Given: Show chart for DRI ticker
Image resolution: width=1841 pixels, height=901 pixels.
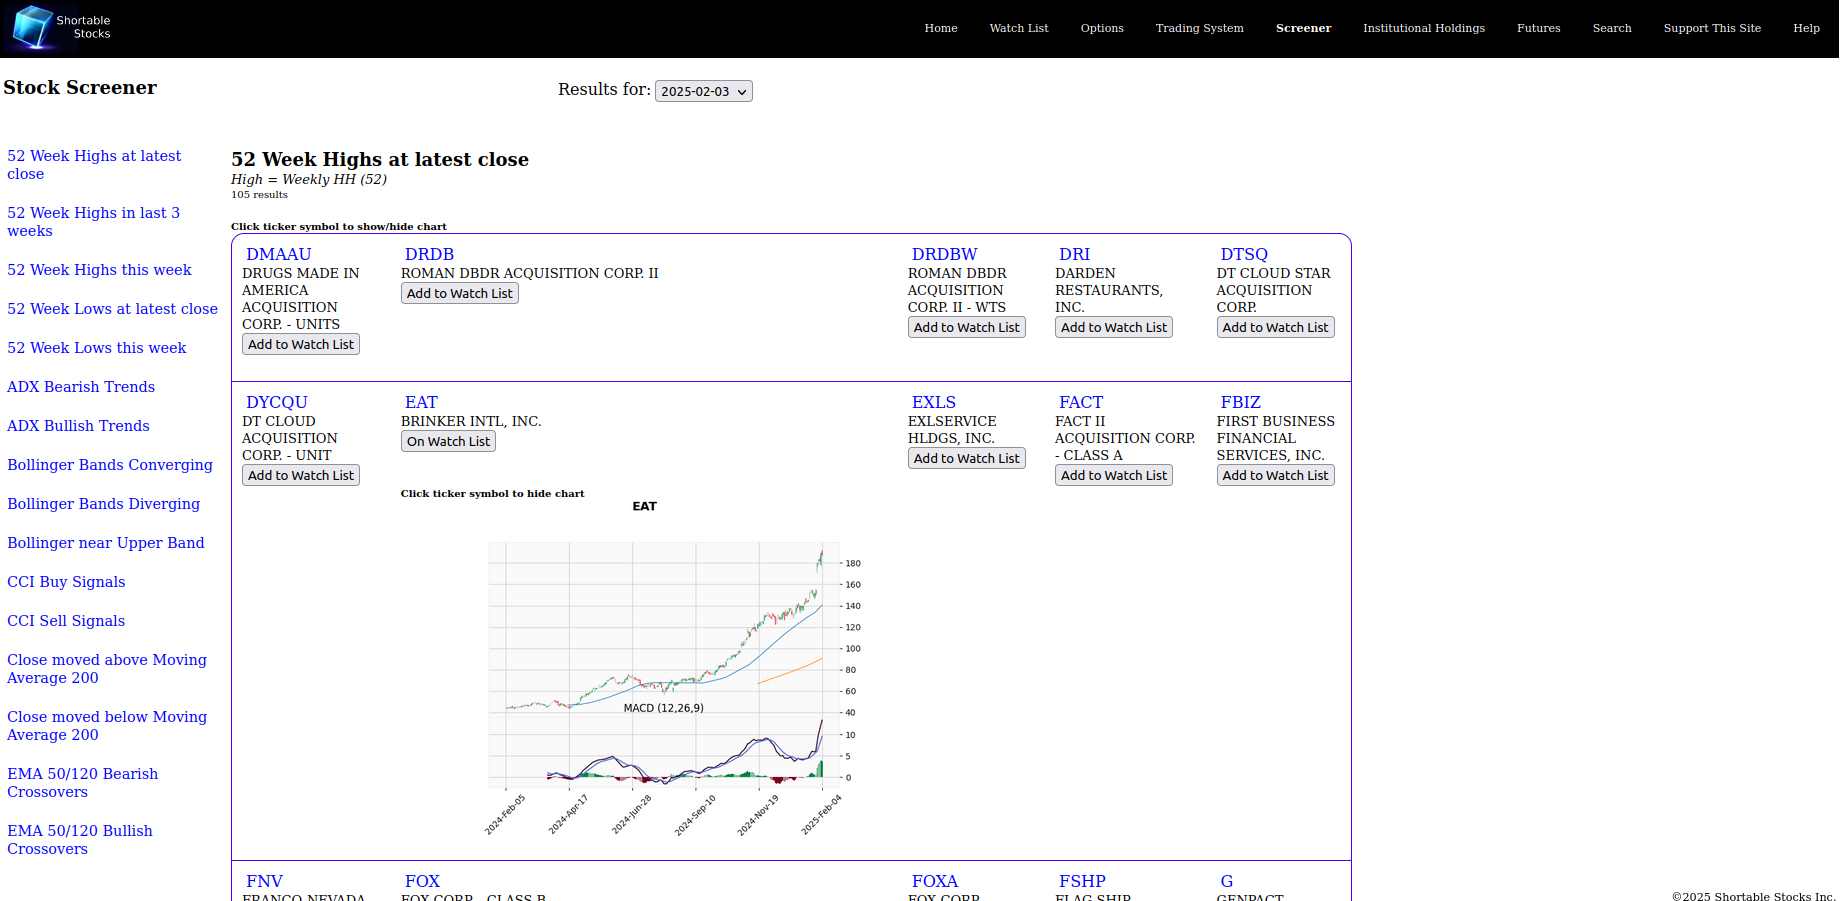Looking at the screenshot, I should click(1074, 254).
